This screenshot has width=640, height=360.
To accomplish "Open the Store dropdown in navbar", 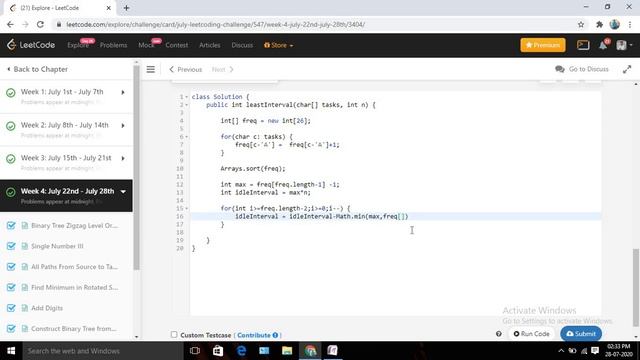I will (278, 45).
